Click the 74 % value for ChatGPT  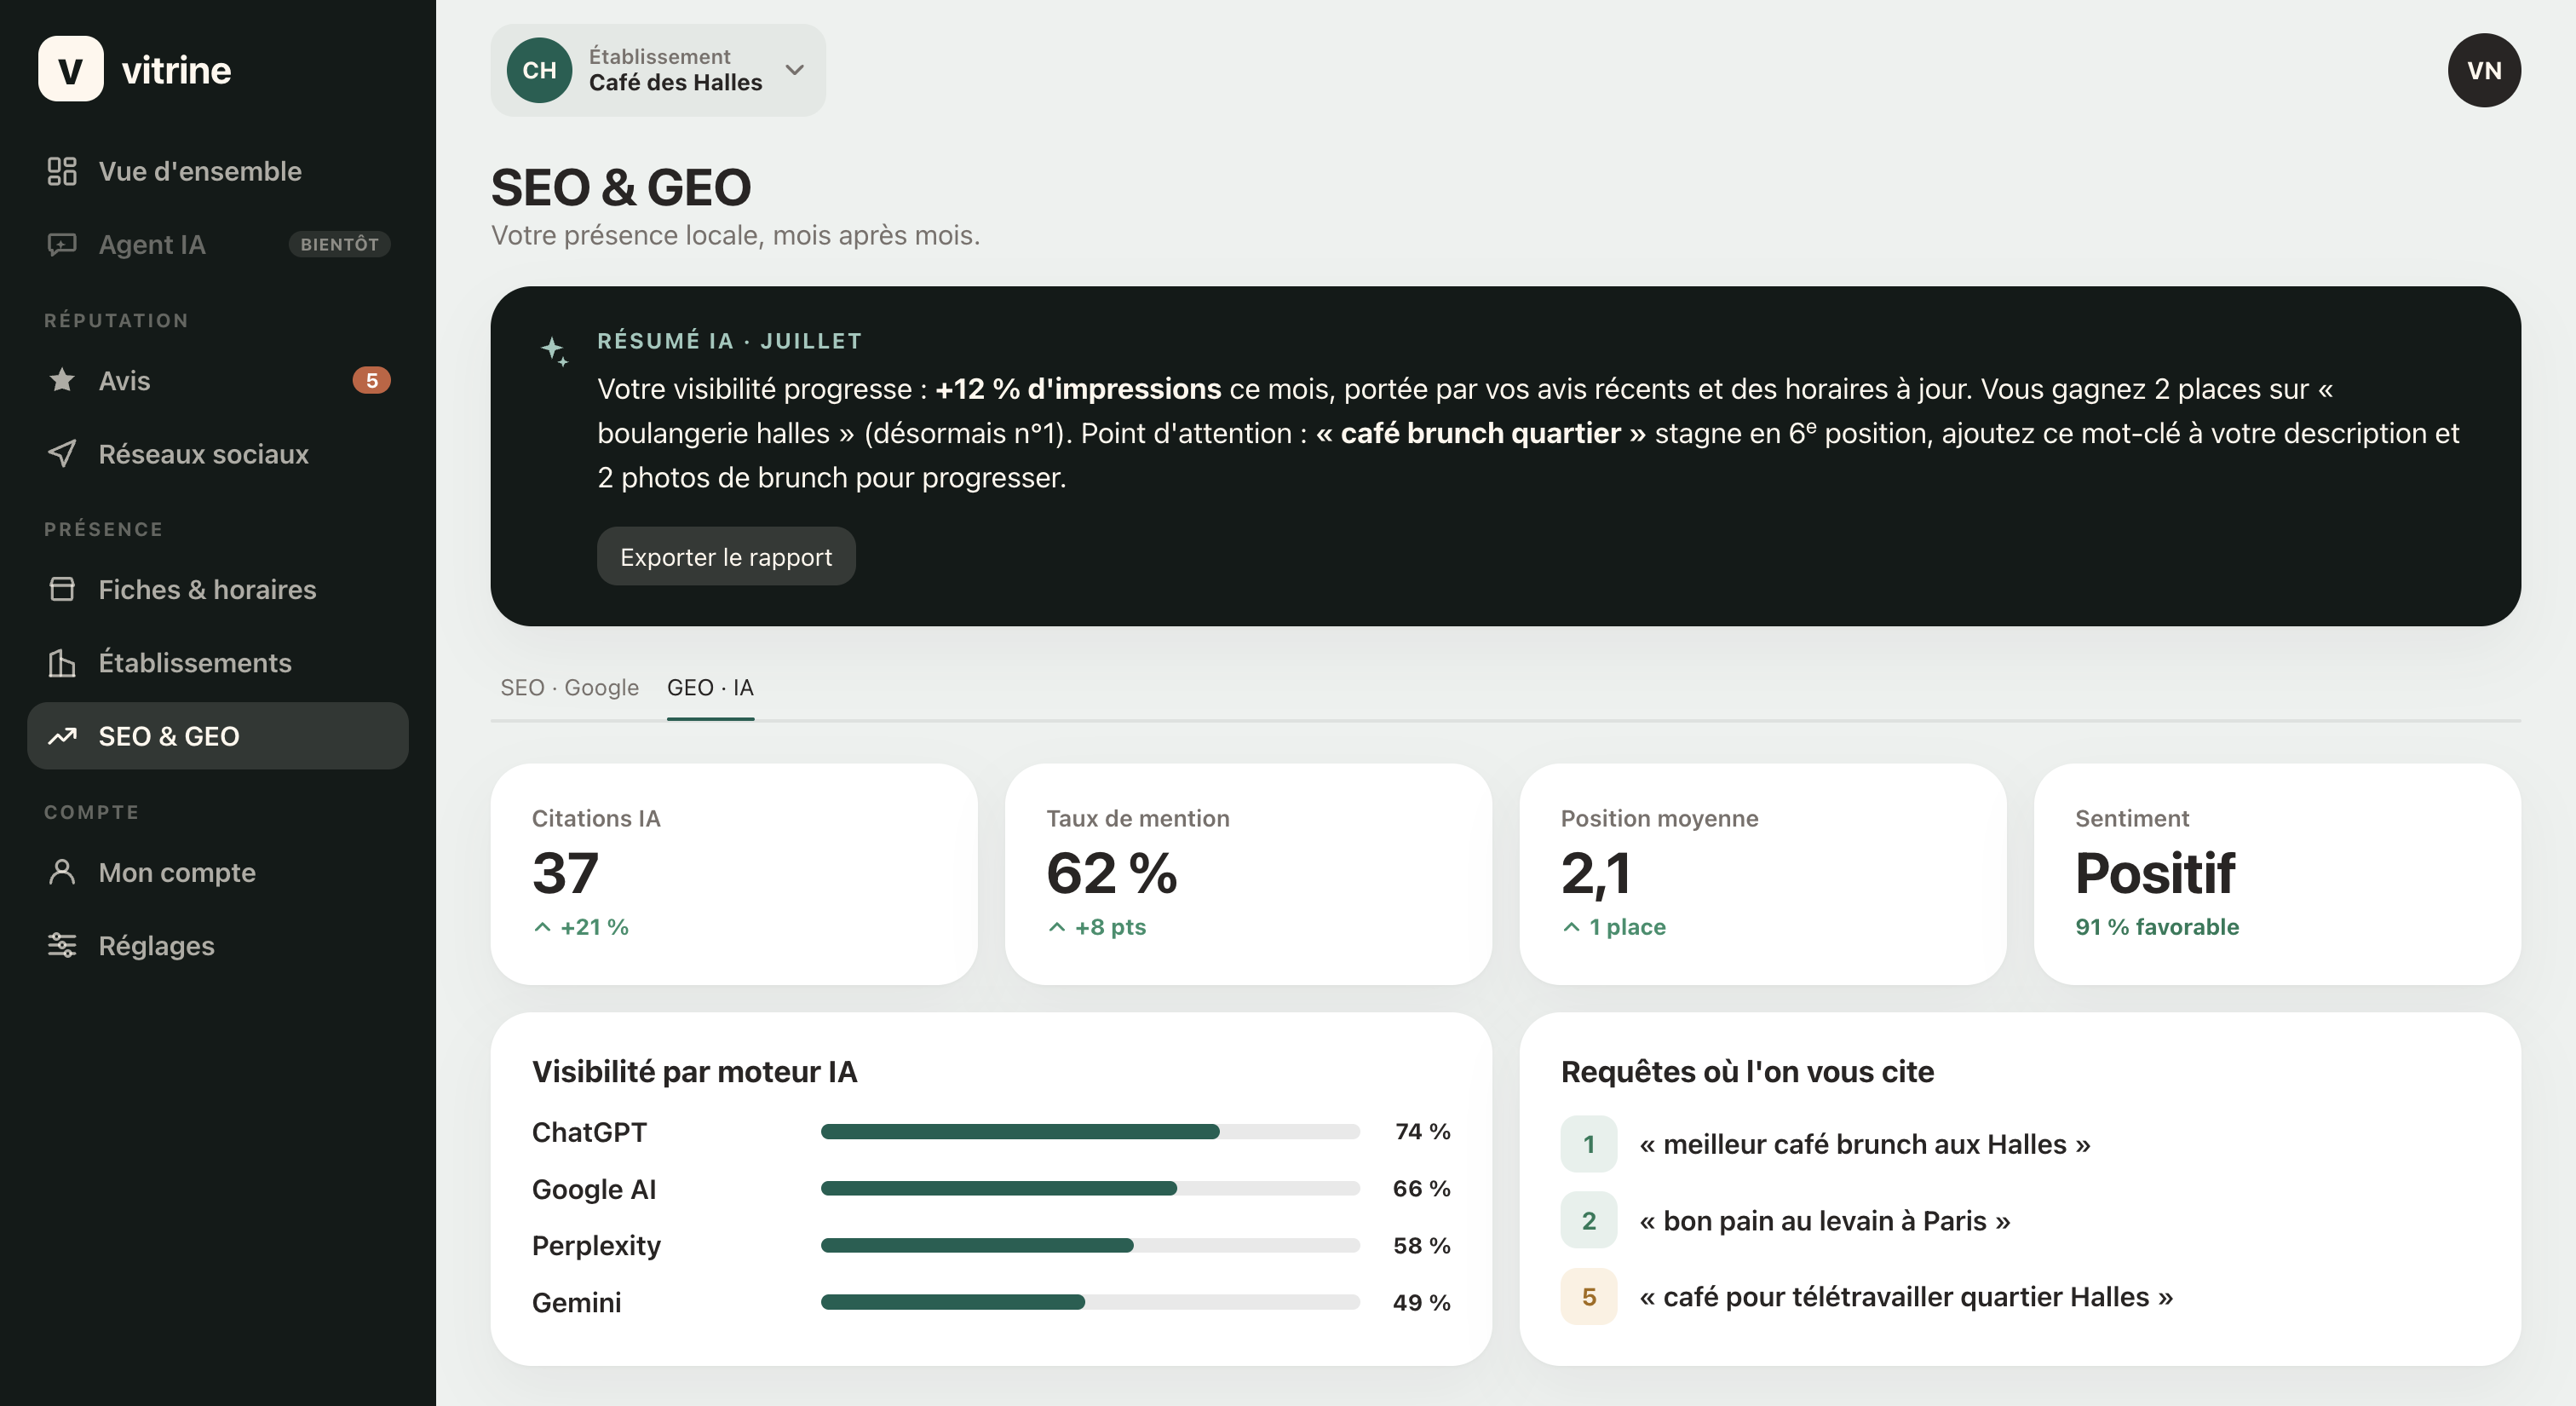[1423, 1131]
